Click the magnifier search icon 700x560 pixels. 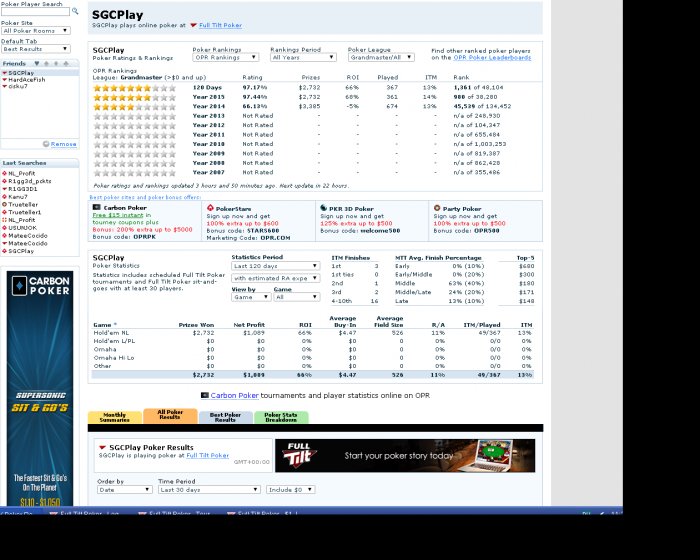(x=75, y=11)
